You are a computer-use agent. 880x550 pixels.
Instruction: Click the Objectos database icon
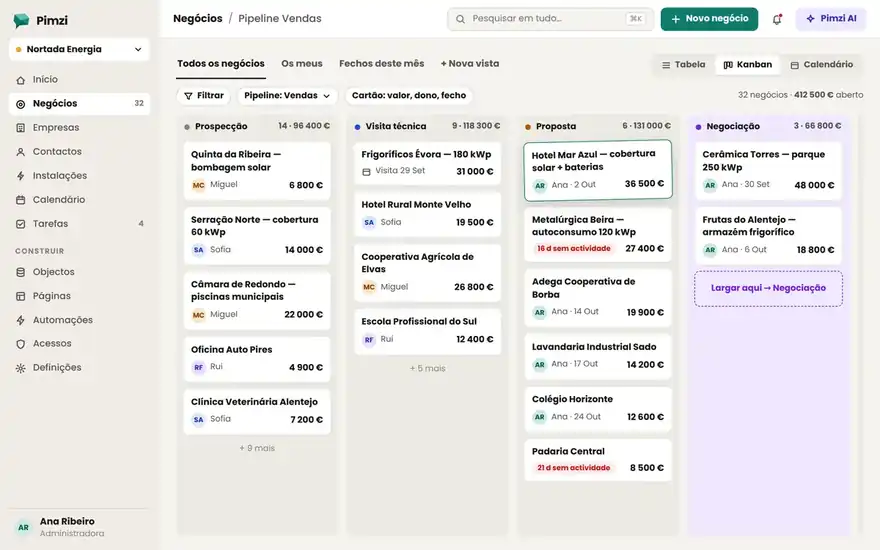coord(21,272)
